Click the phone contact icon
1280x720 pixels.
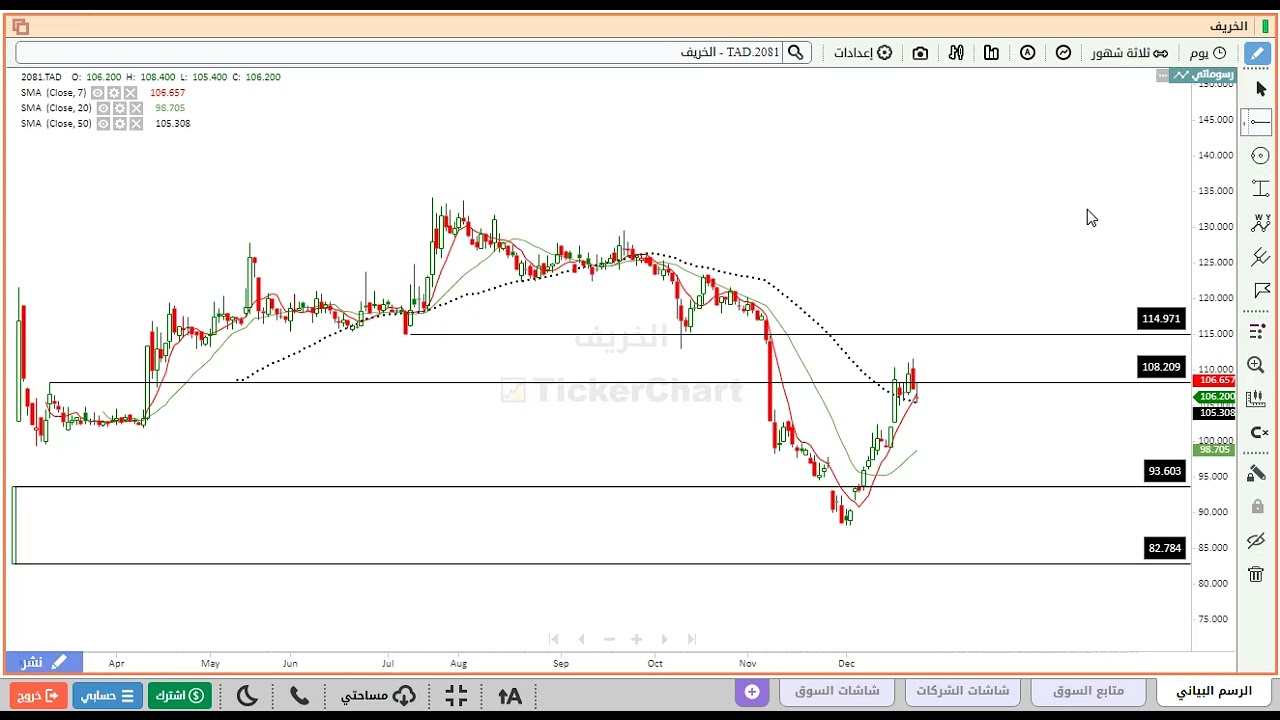(299, 695)
